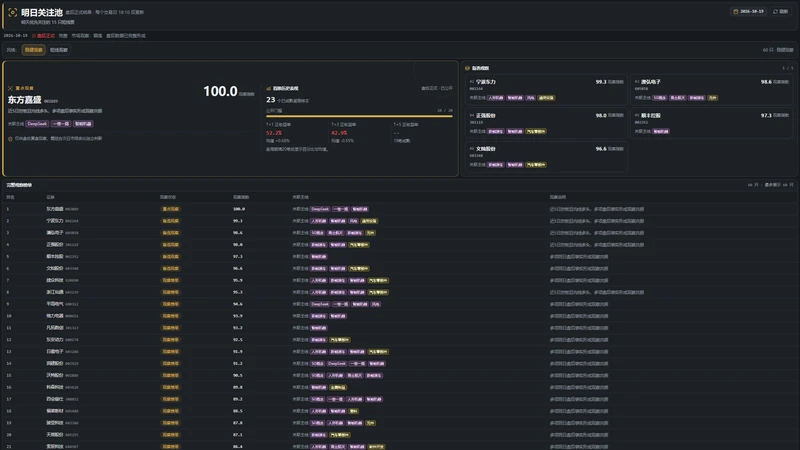Open the 文灿股份 backup card

coord(546,157)
